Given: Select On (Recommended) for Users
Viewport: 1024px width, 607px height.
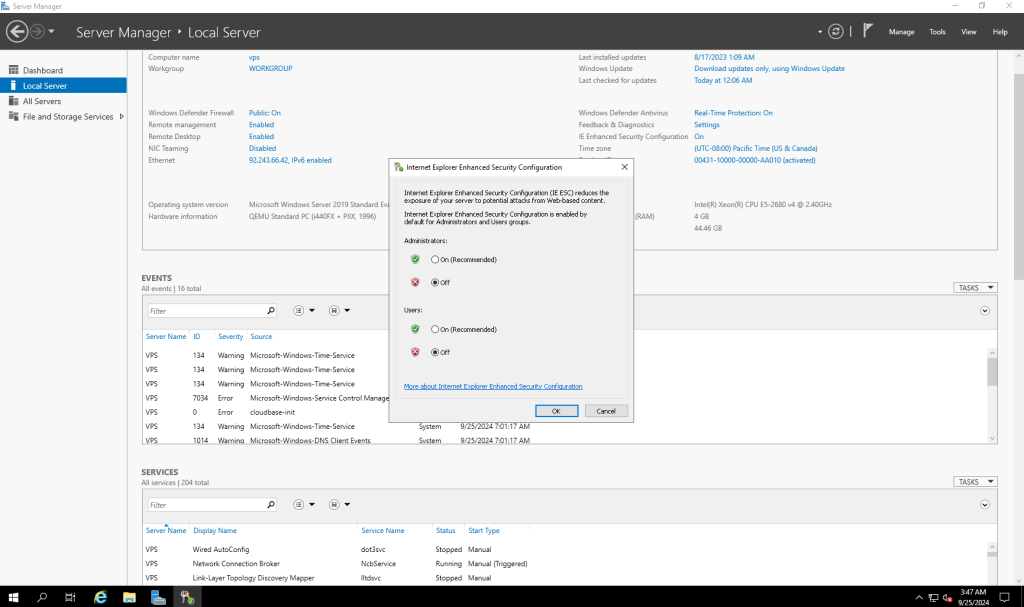Looking at the screenshot, I should point(435,330).
